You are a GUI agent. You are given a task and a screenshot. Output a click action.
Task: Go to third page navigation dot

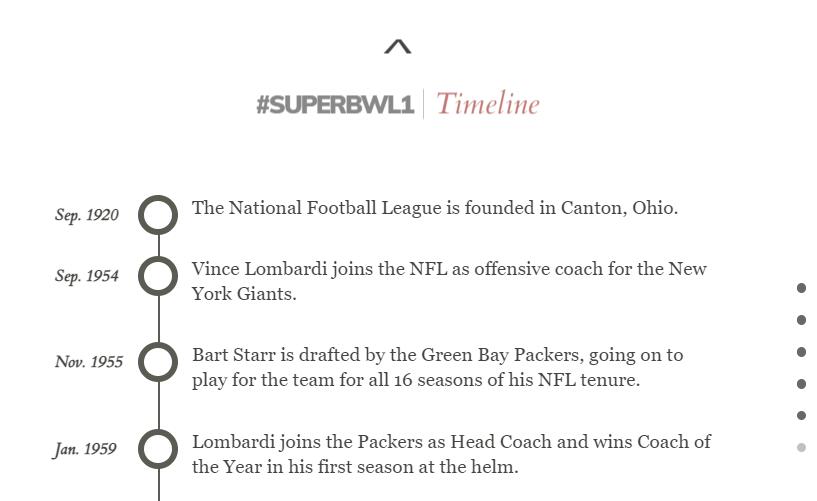click(x=801, y=352)
